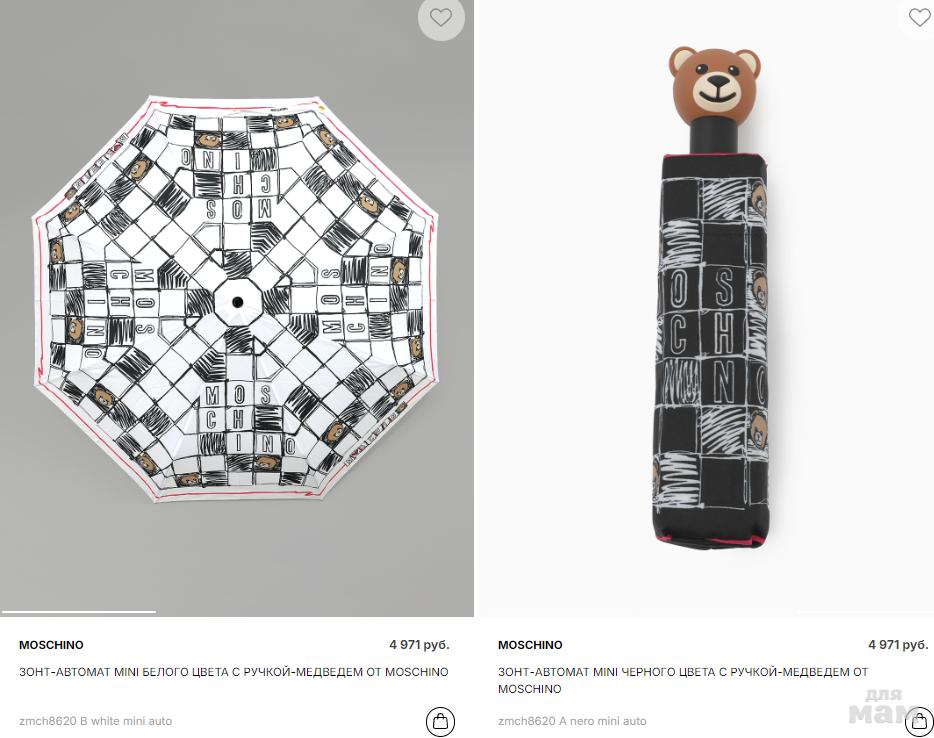The height and width of the screenshot is (738, 934).
Task: Favorite the black Moschino umbrella with heart icon
Action: (919, 17)
